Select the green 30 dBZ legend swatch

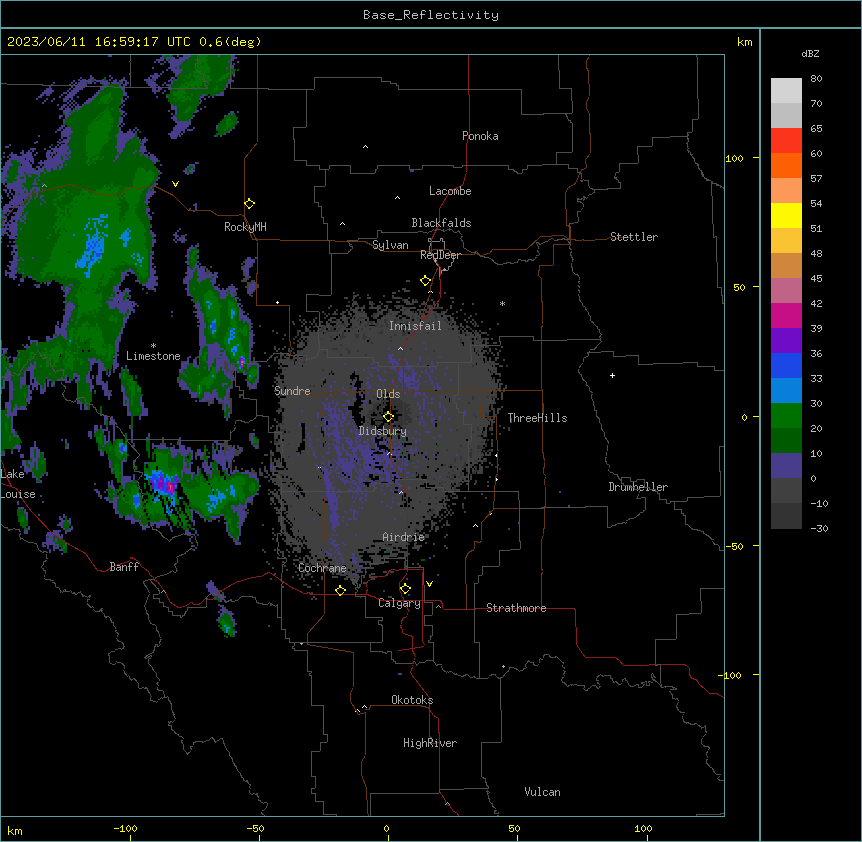click(x=786, y=416)
